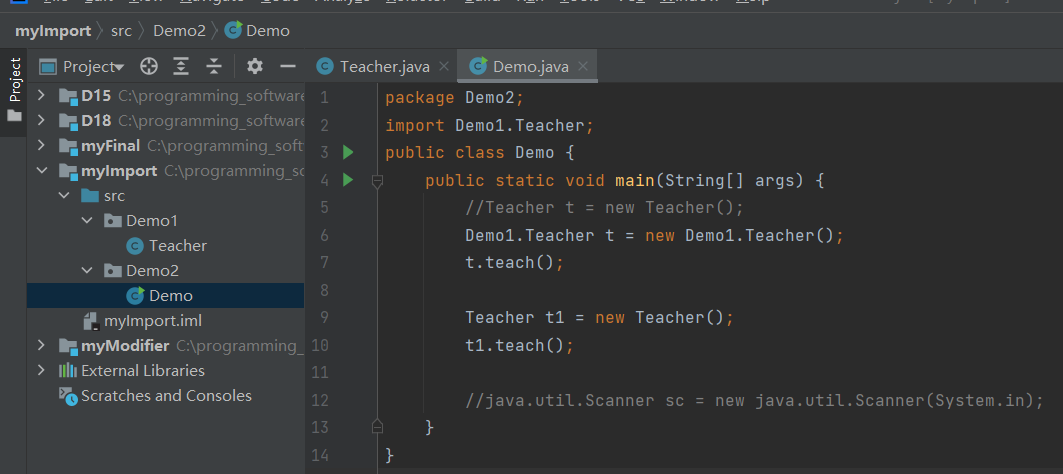1063x474 pixels.
Task: Hide the Project panel with minus icon
Action: pyautogui.click(x=288, y=66)
